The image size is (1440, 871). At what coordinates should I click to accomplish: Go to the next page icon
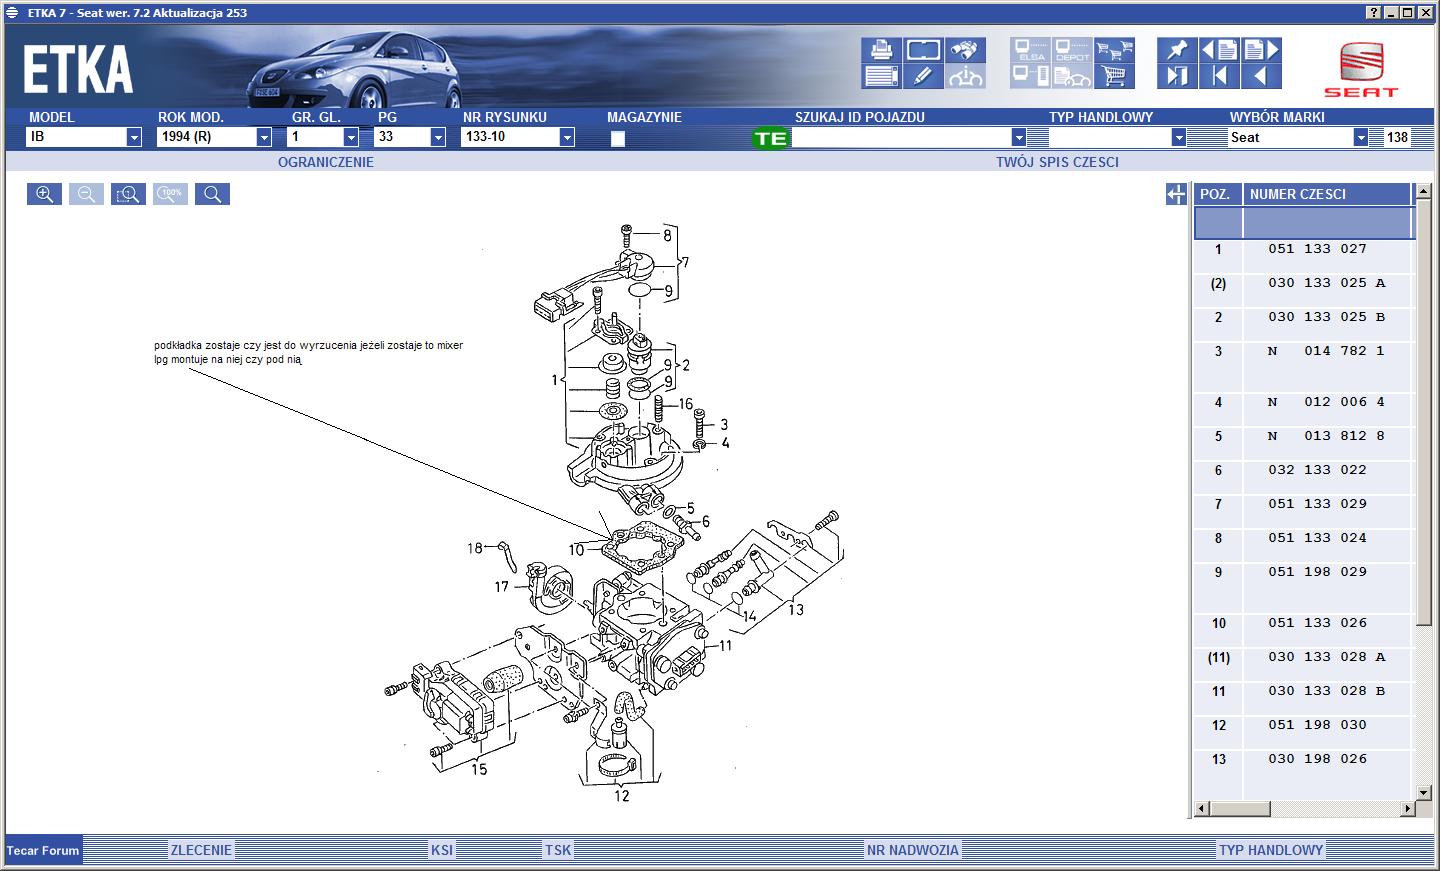click(x=1260, y=49)
